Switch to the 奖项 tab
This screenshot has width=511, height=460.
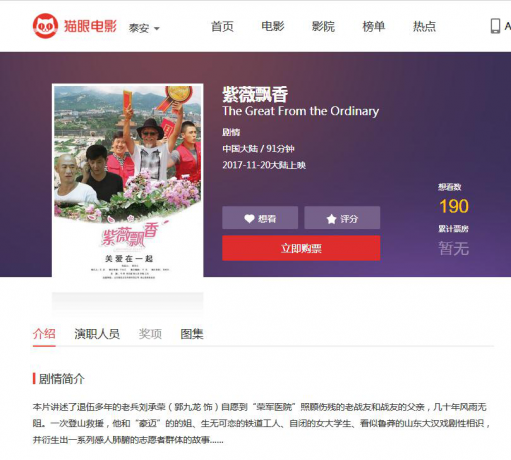tap(150, 334)
